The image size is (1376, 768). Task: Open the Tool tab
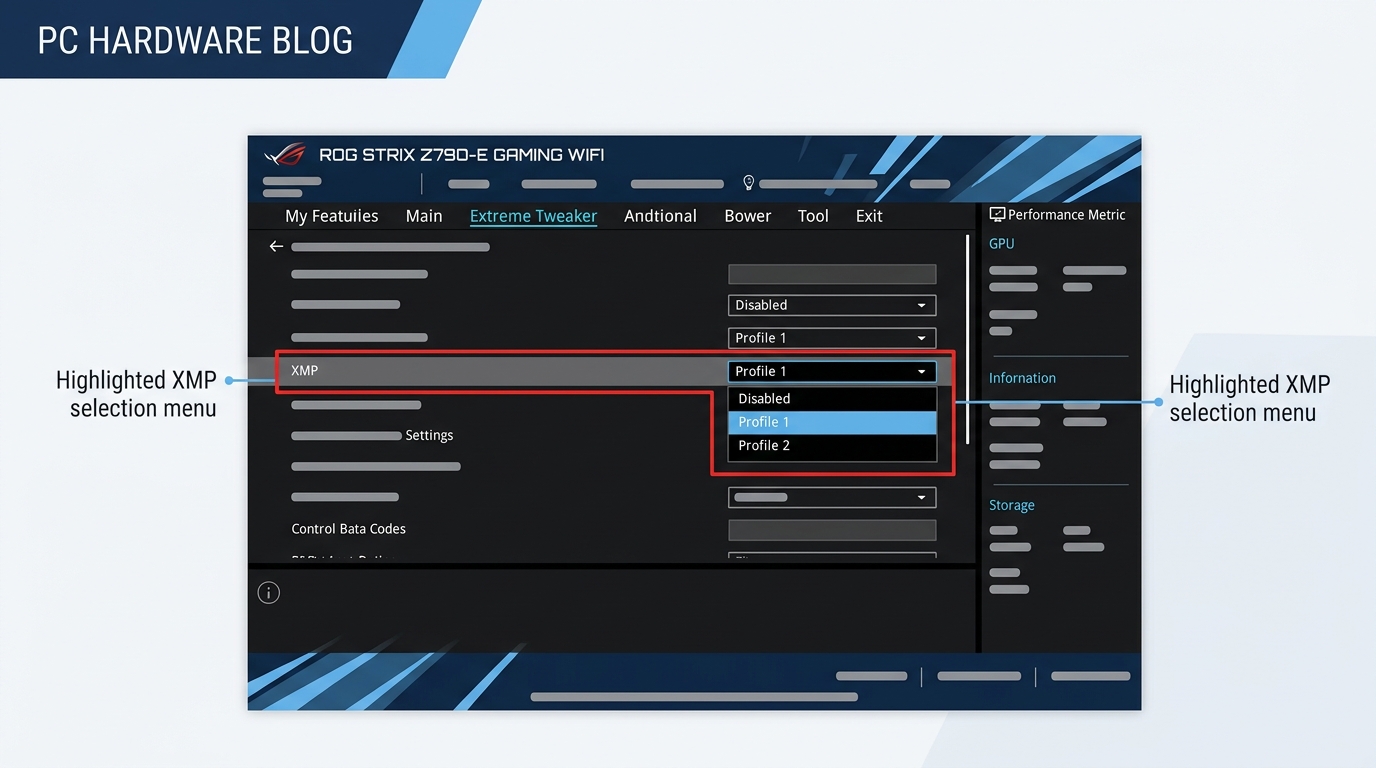pos(813,216)
